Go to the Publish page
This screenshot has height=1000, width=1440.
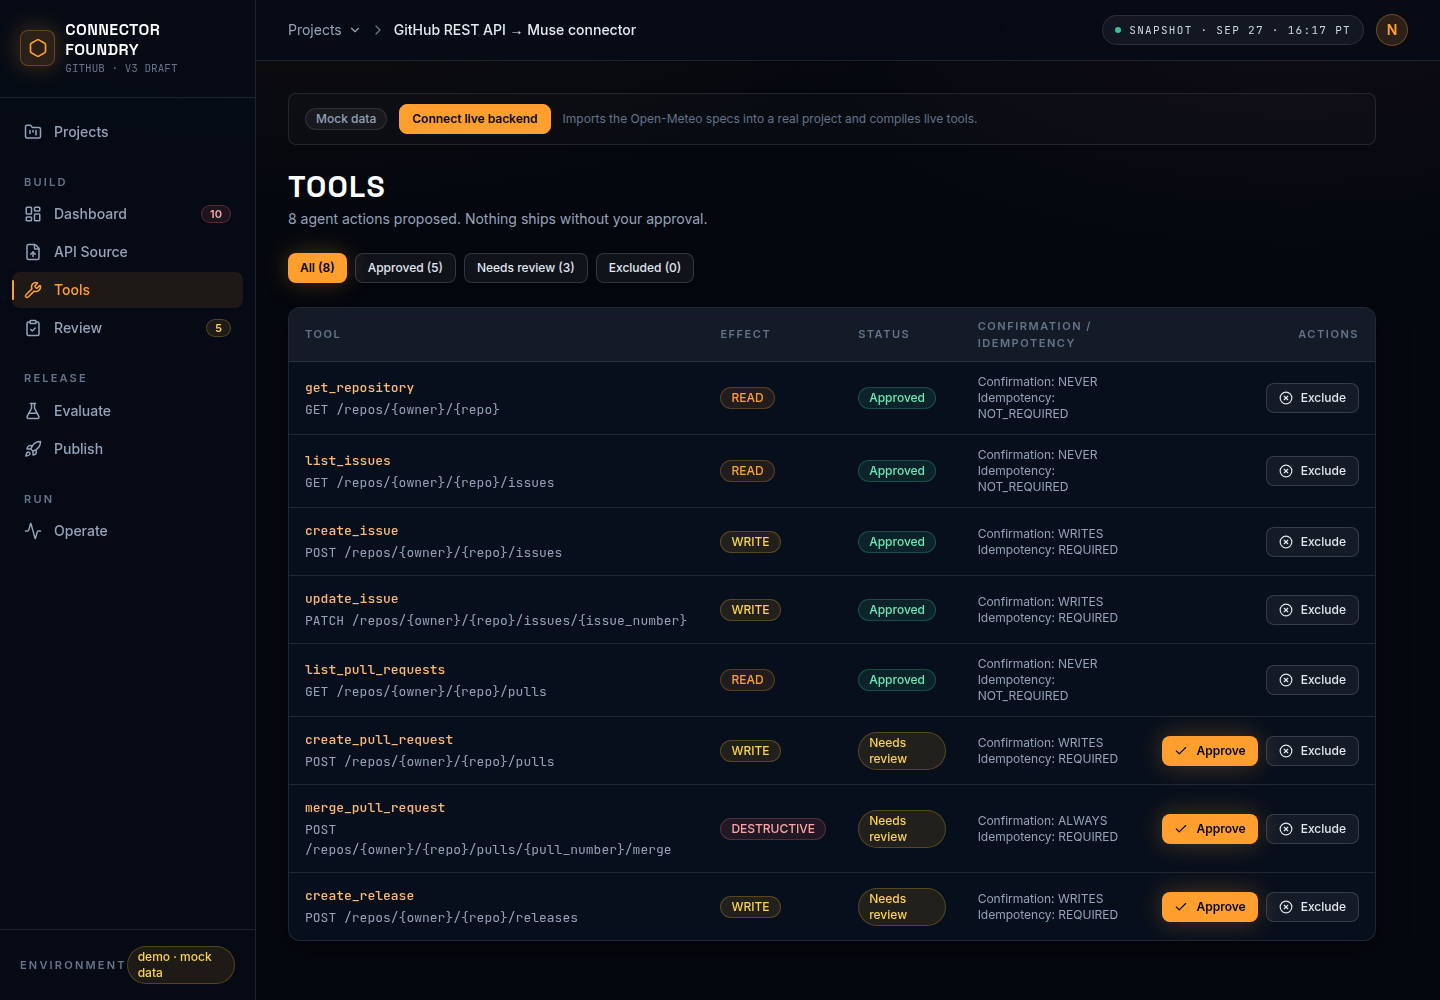point(127,449)
